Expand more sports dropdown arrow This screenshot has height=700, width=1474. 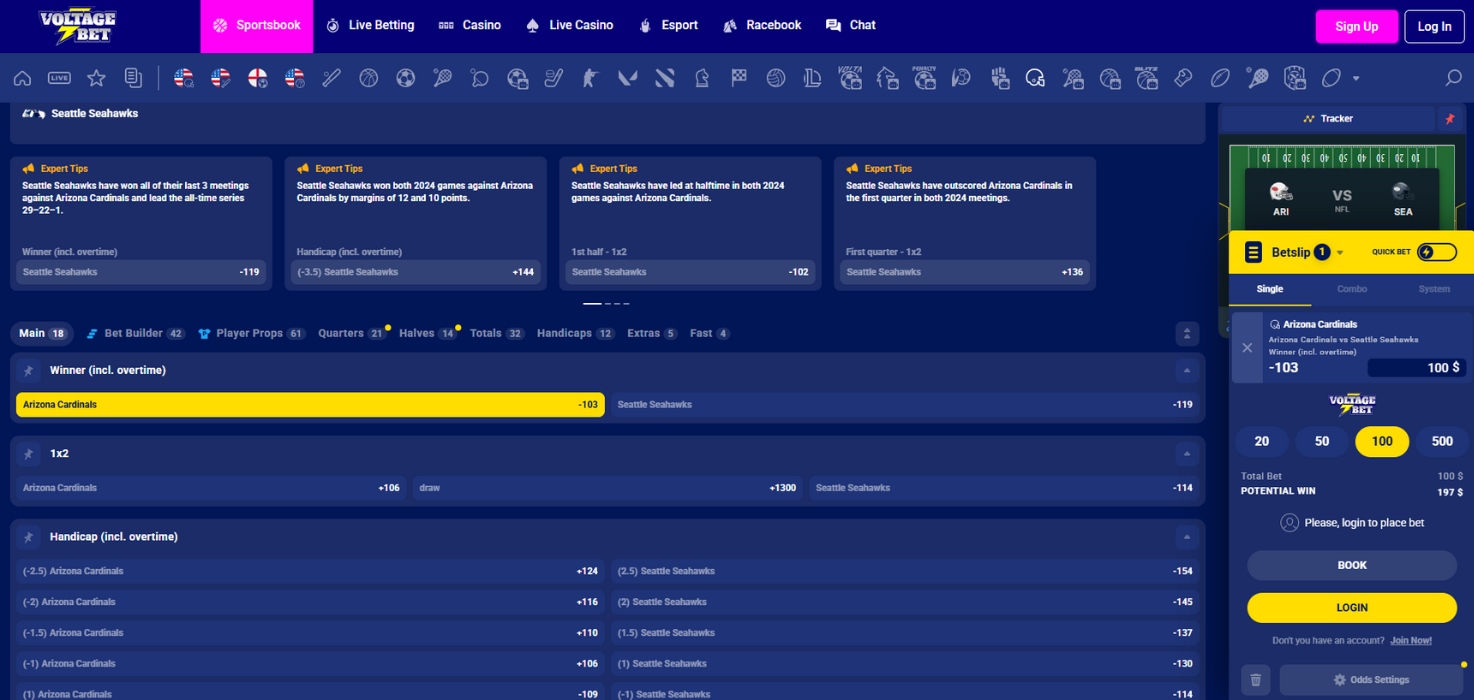click(1356, 78)
